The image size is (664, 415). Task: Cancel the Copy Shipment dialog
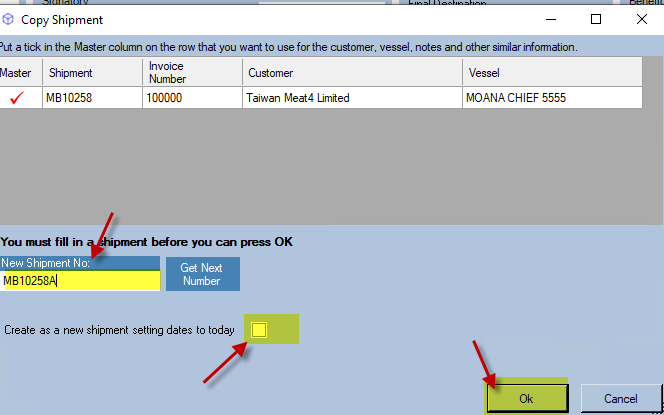click(x=620, y=398)
